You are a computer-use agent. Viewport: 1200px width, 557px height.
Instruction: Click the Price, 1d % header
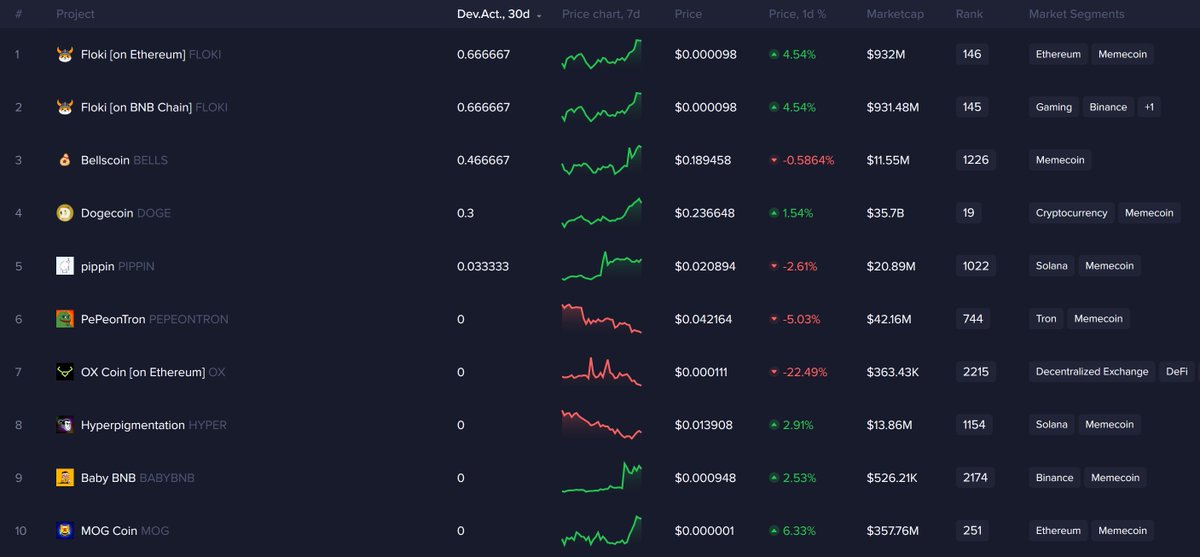(798, 14)
